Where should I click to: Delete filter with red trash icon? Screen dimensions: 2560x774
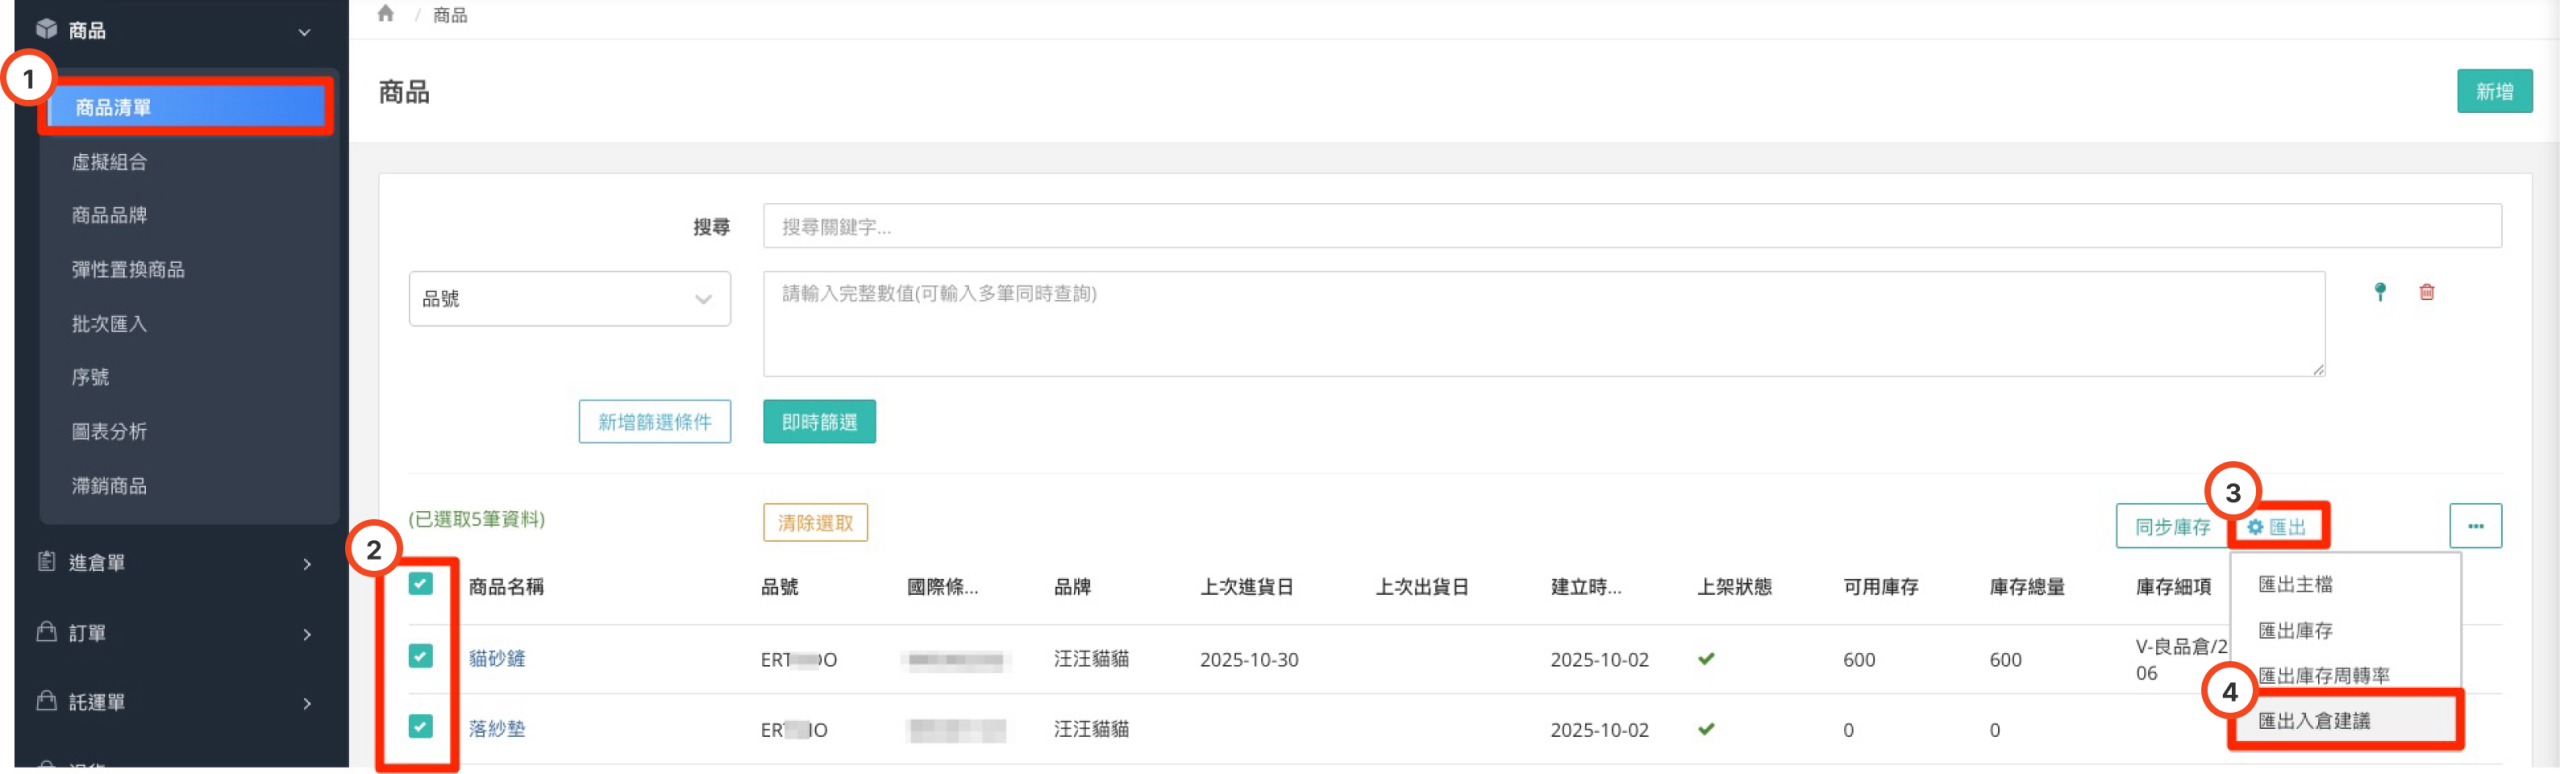(2427, 292)
